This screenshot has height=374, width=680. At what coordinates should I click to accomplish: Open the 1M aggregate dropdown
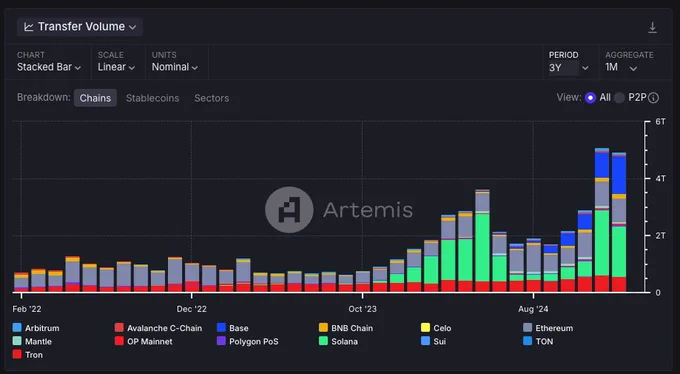[621, 68]
